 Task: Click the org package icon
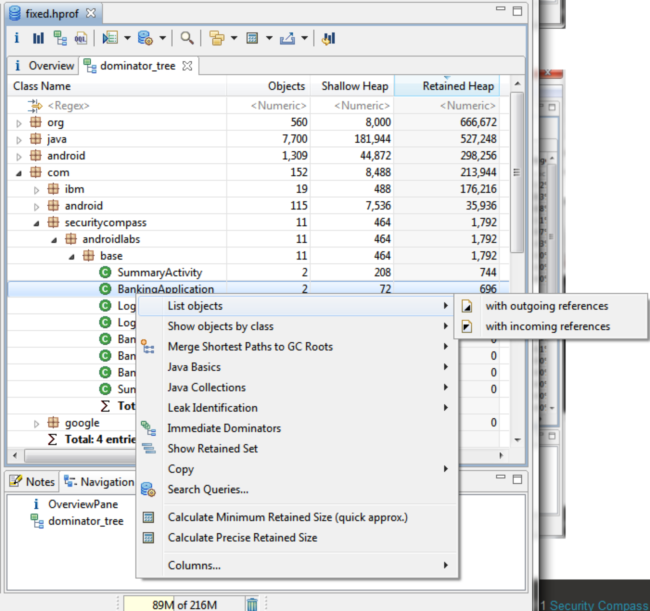click(x=36, y=122)
